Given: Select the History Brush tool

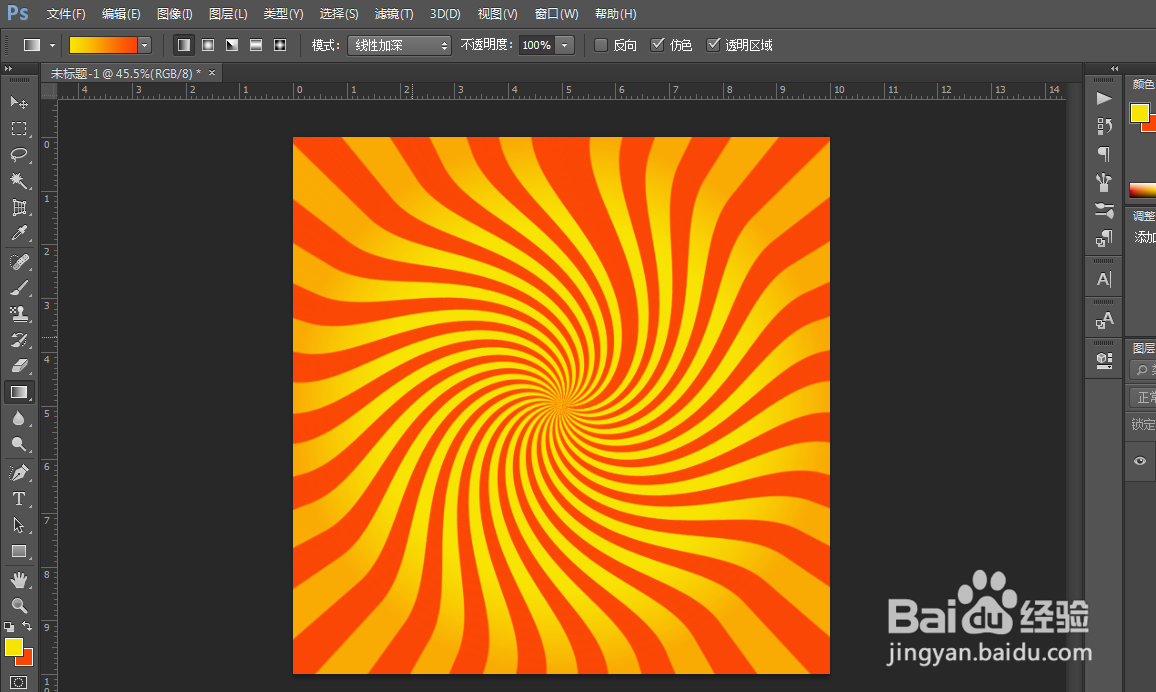Looking at the screenshot, I should pos(19,340).
